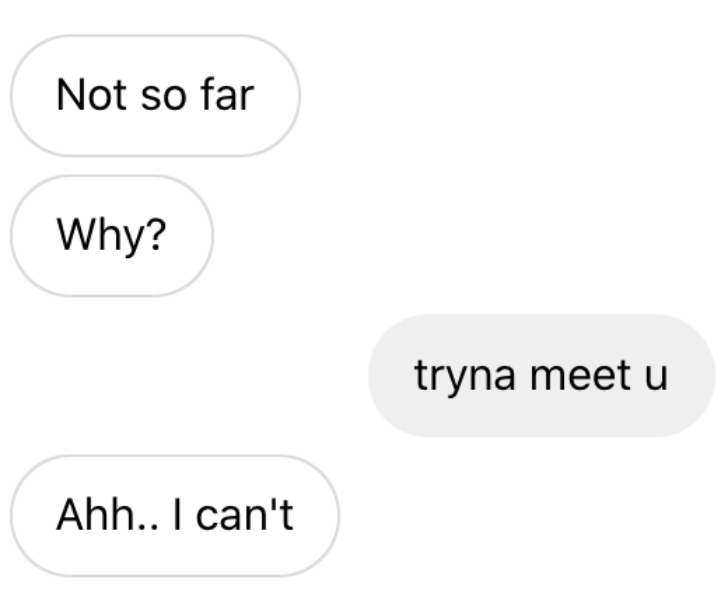The height and width of the screenshot is (590, 725).
Task: Click the question mark after "Why"
Action: tap(155, 236)
